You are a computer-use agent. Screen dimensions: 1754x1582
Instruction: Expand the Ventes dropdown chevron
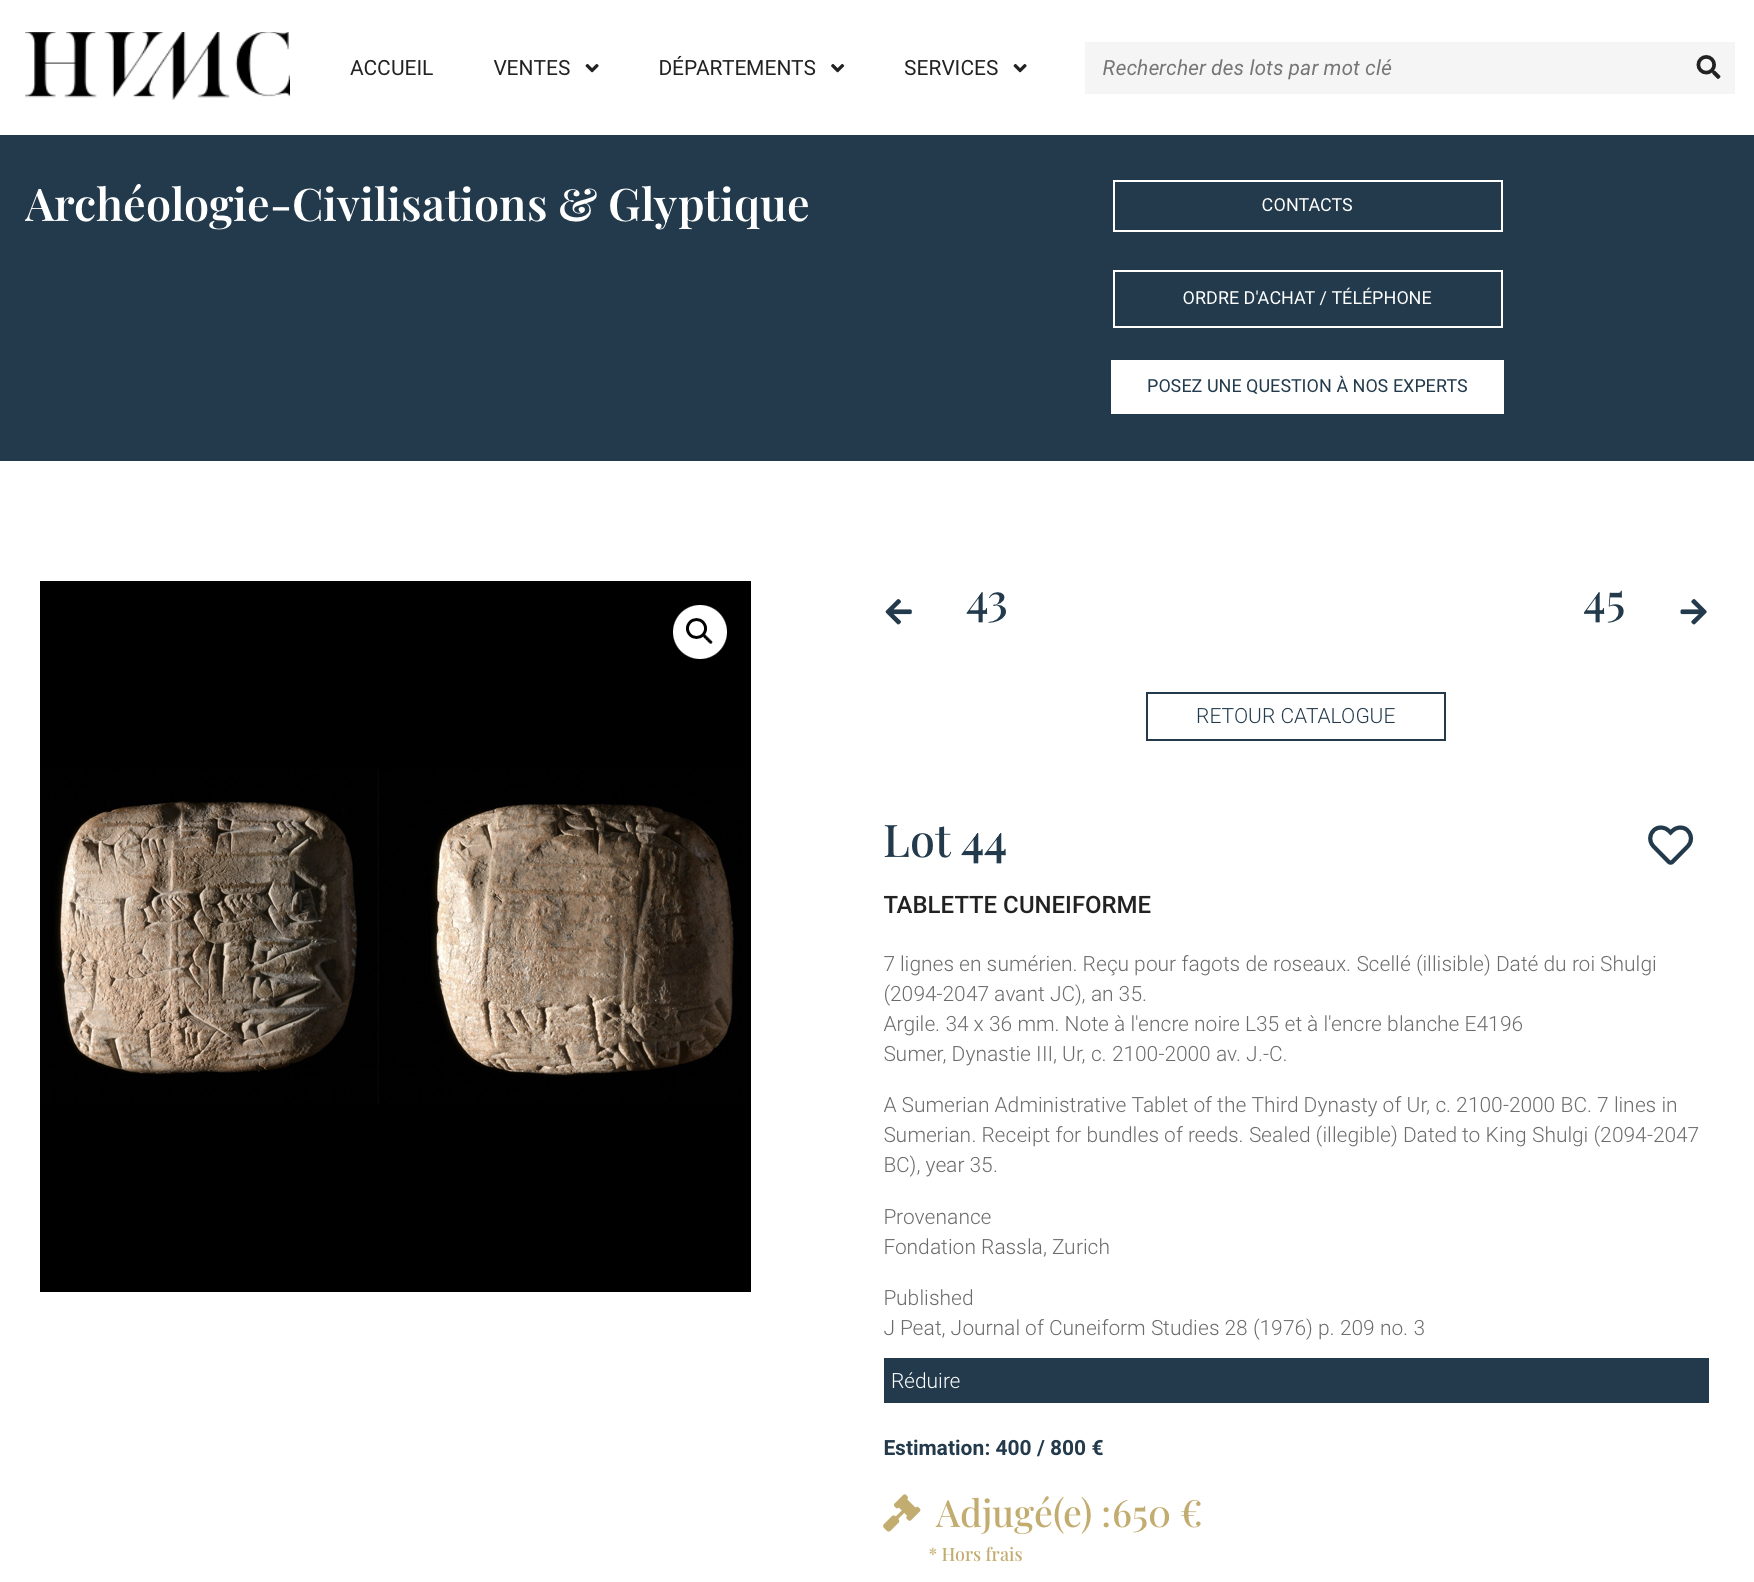[592, 68]
